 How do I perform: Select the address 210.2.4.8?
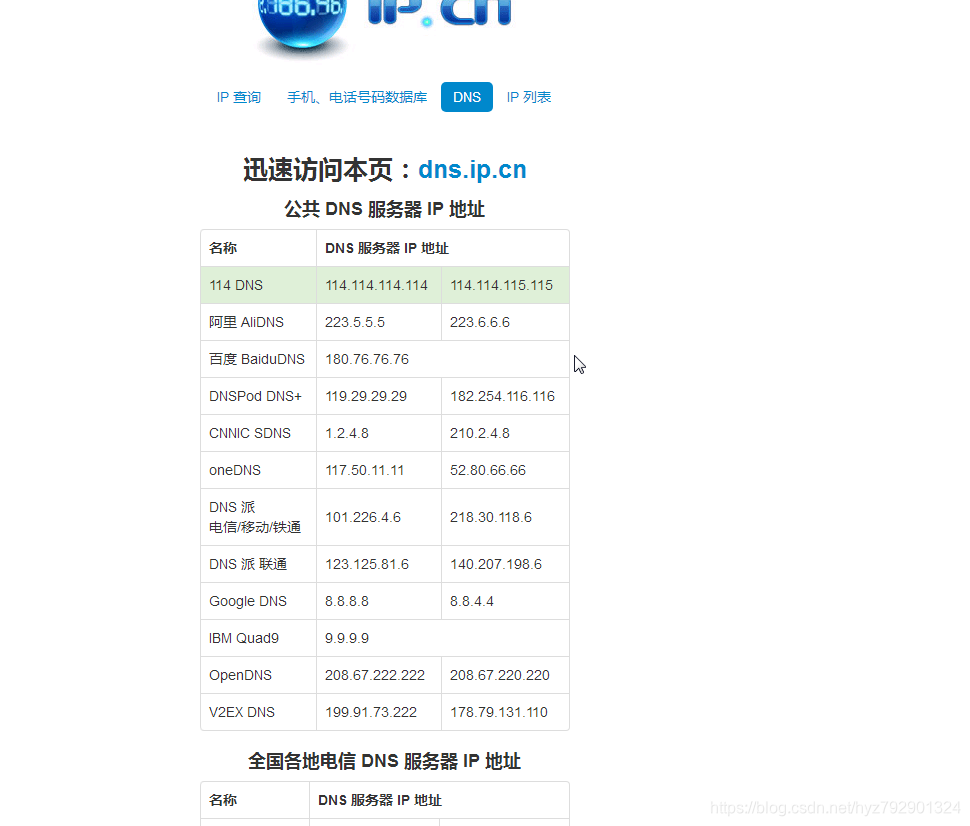coord(479,433)
